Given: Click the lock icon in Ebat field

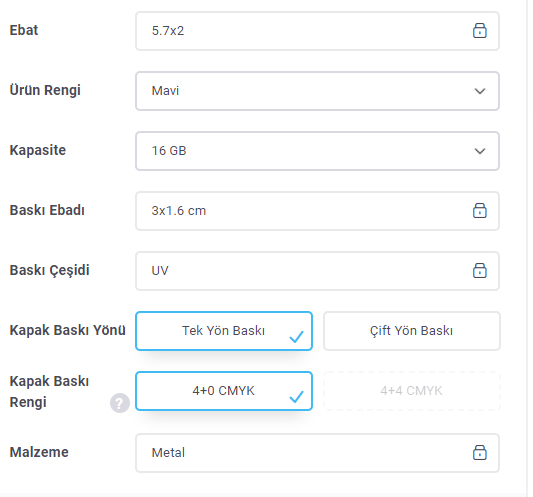Looking at the screenshot, I should coord(479,31).
